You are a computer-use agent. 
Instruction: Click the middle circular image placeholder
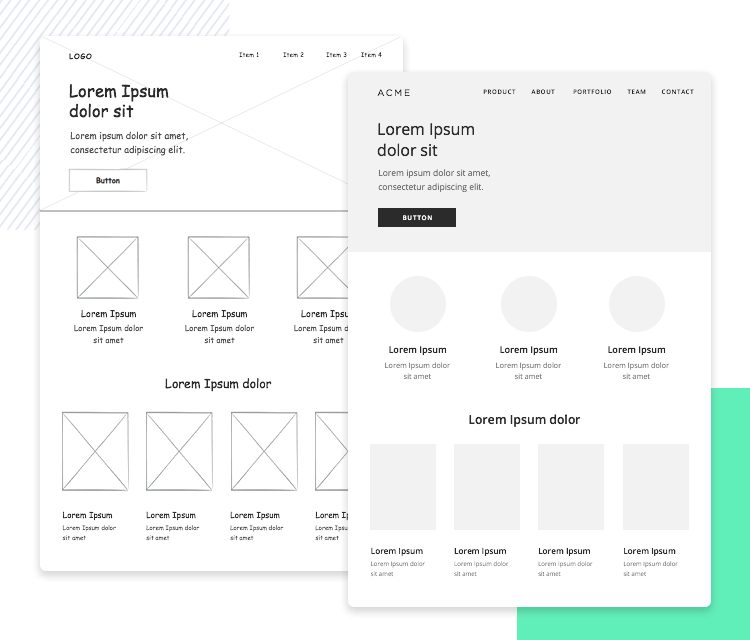click(529, 304)
